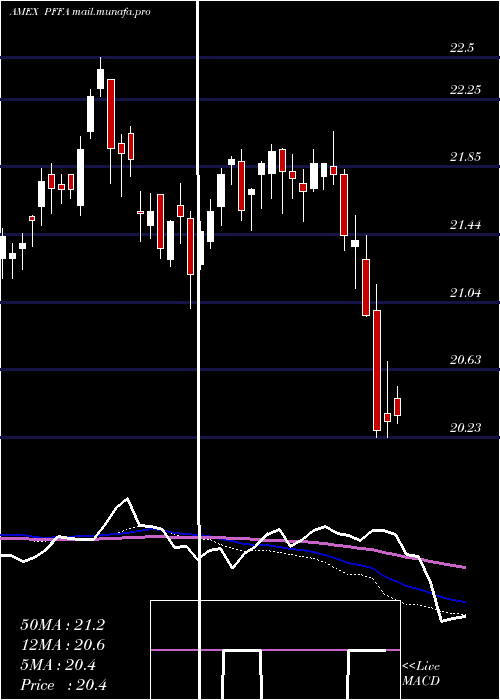
Task: Click the <<Live MACD label
Action: [x=421, y=673]
